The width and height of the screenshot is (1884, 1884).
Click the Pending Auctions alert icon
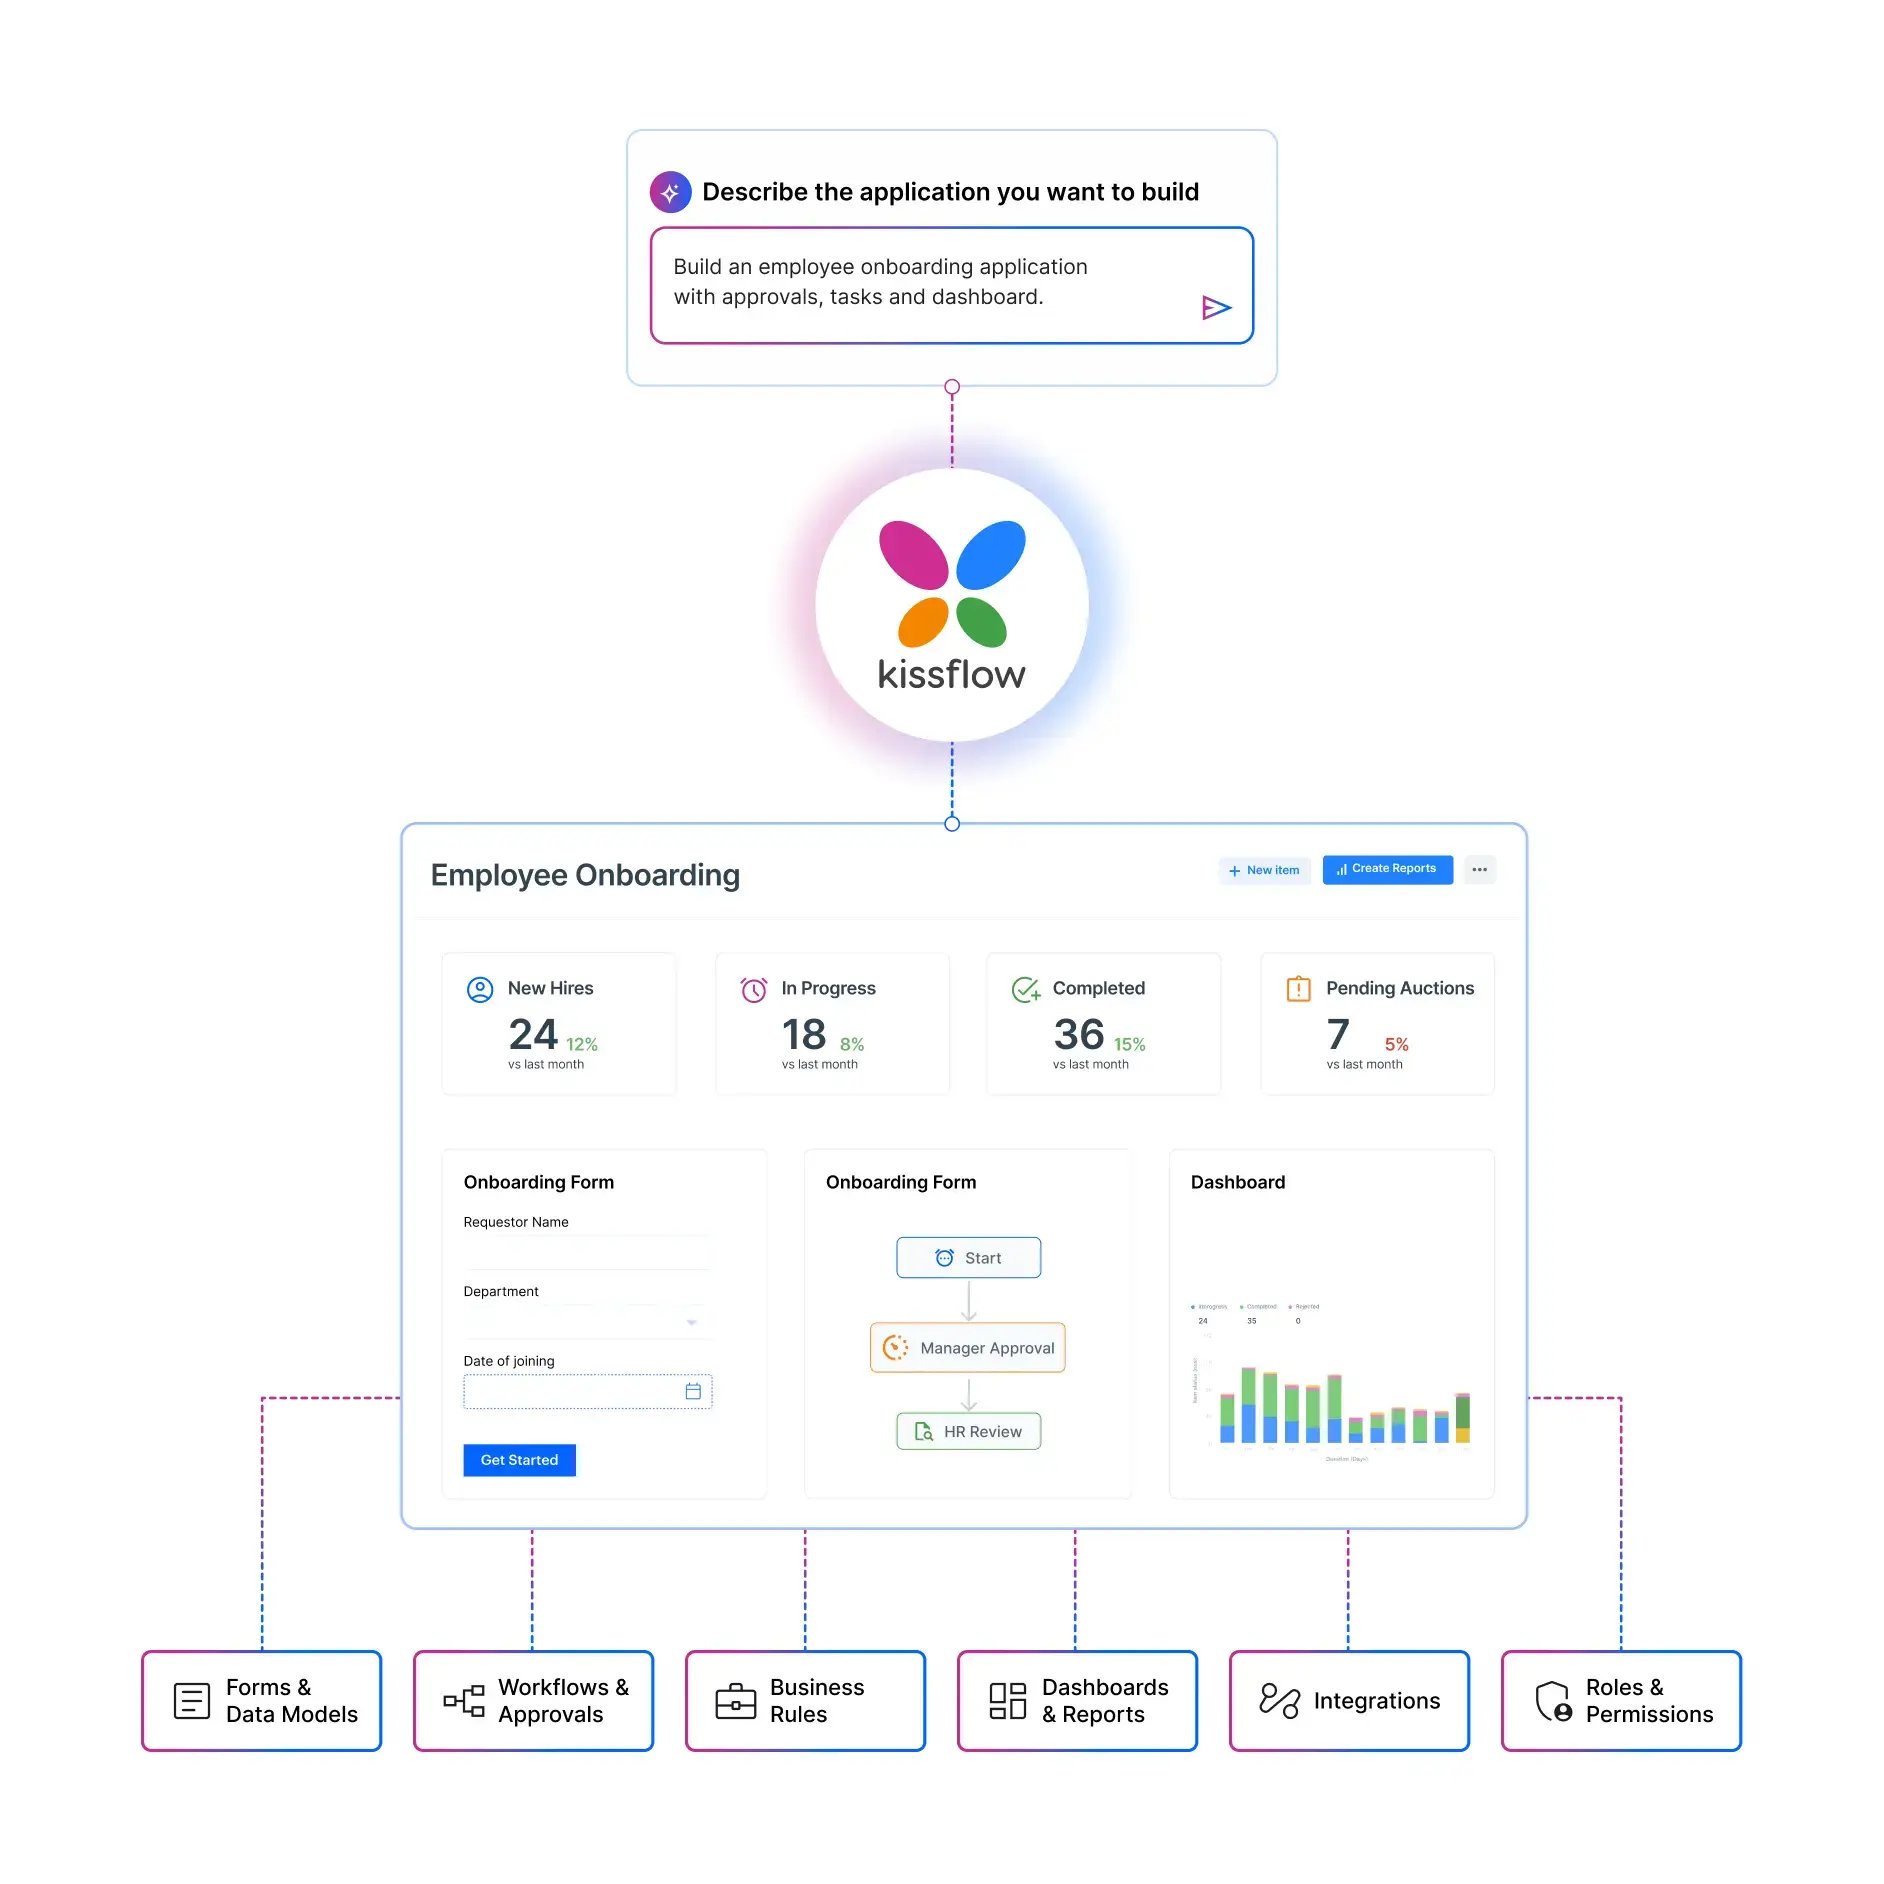[x=1298, y=989]
